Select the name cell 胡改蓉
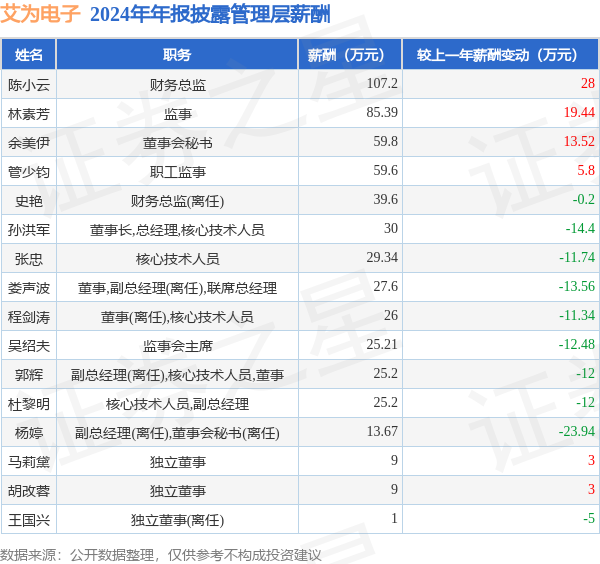The image size is (600, 564). [29, 492]
